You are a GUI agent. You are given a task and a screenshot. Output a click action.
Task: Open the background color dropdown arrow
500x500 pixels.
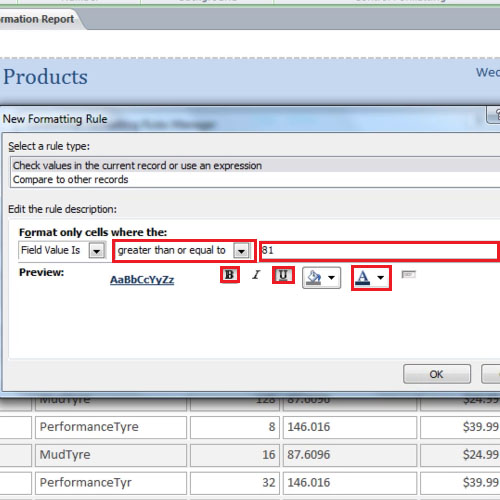pos(332,278)
